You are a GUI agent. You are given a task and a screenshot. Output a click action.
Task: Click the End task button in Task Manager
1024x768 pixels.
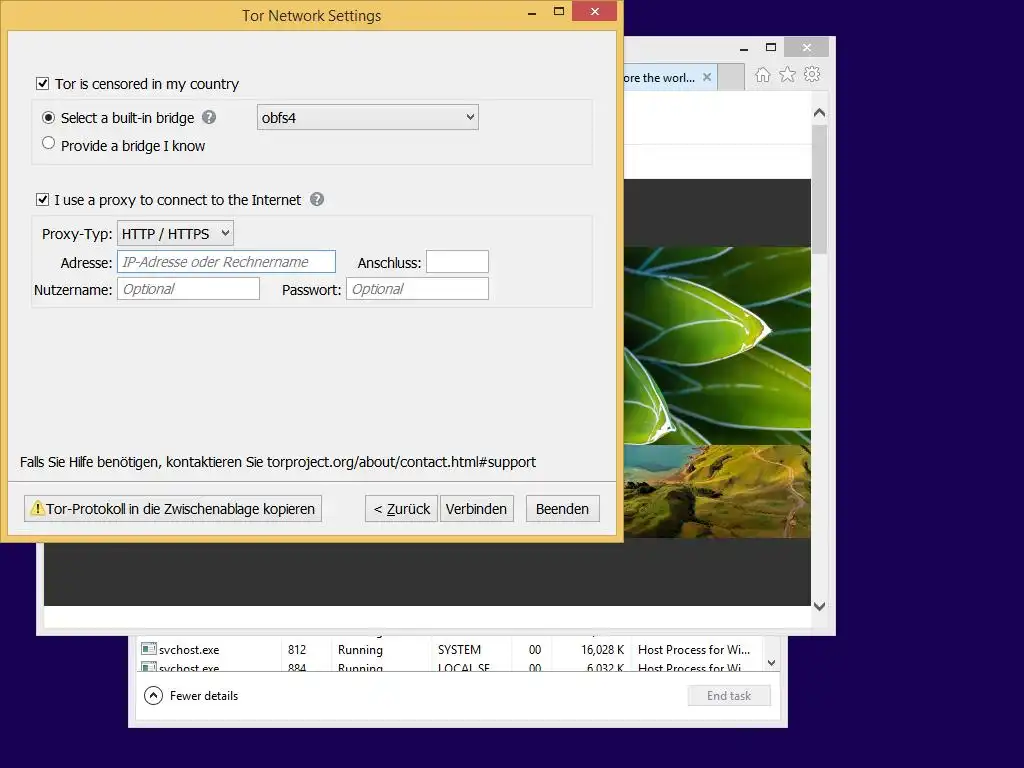click(729, 696)
